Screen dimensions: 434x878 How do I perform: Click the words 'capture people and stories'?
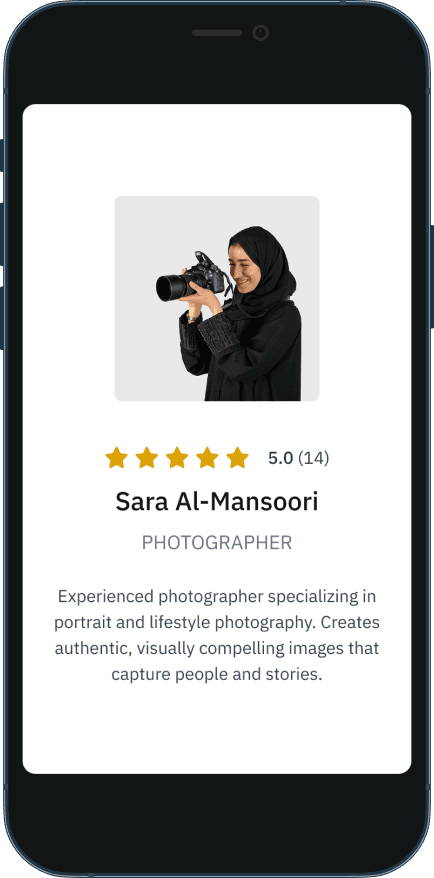click(x=216, y=674)
